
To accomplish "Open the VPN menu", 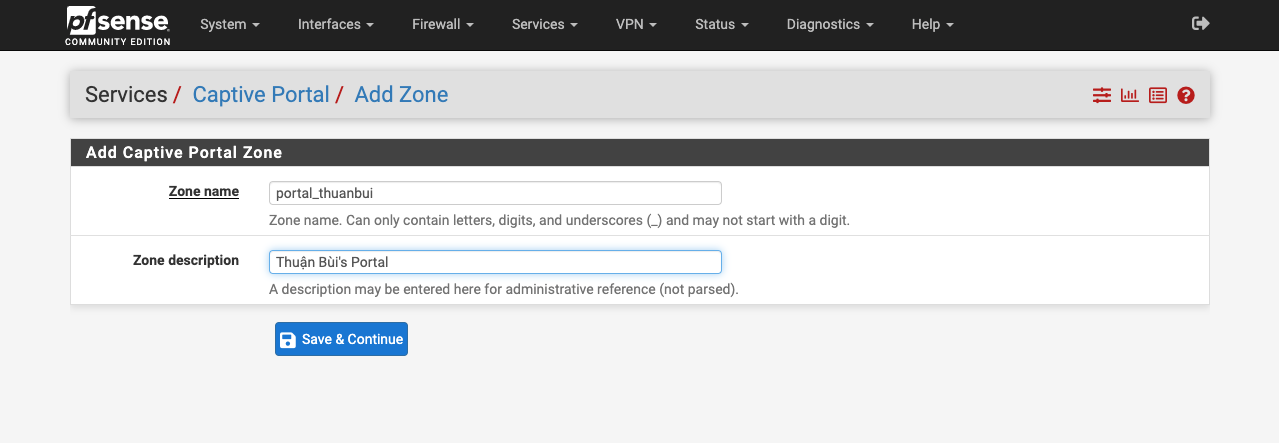I will pyautogui.click(x=635, y=24).
